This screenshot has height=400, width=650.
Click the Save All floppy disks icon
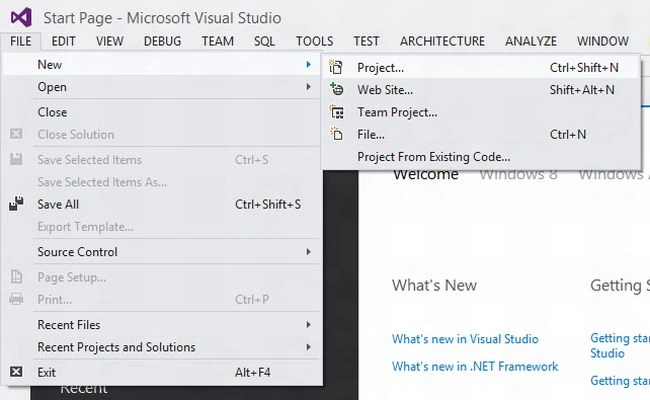(16, 204)
